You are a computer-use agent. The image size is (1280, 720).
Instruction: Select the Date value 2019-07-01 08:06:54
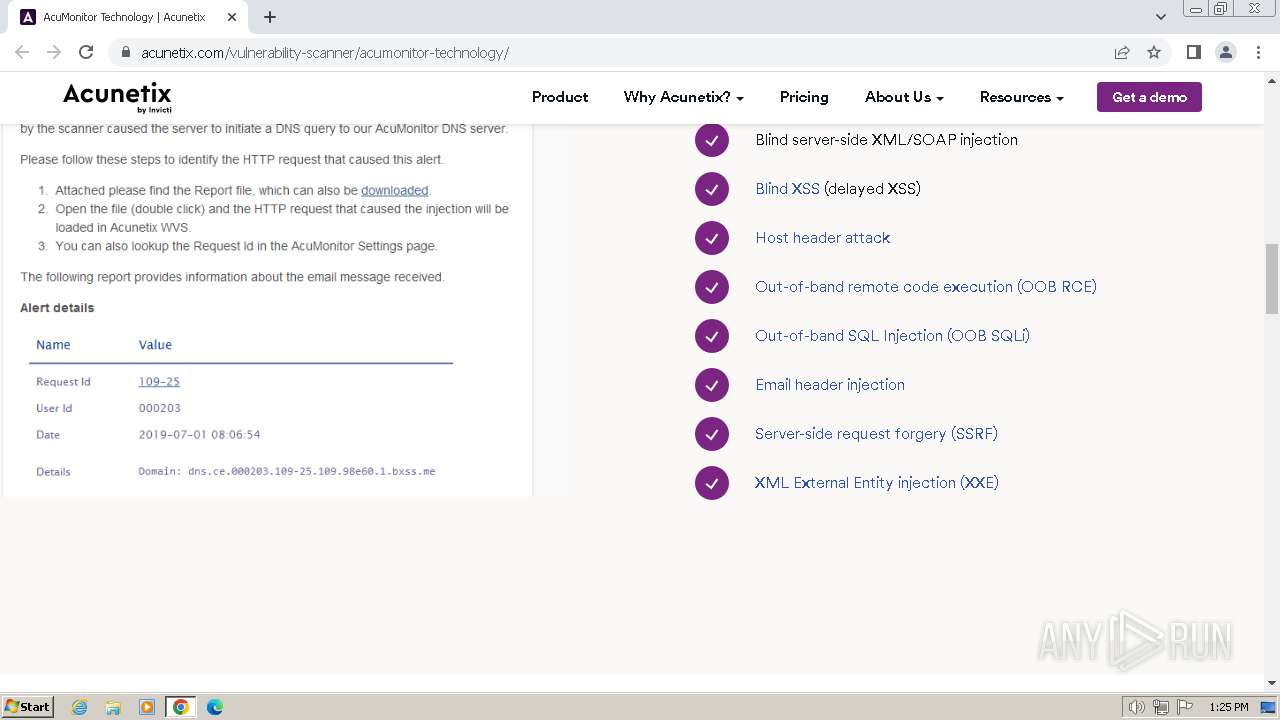[199, 435]
